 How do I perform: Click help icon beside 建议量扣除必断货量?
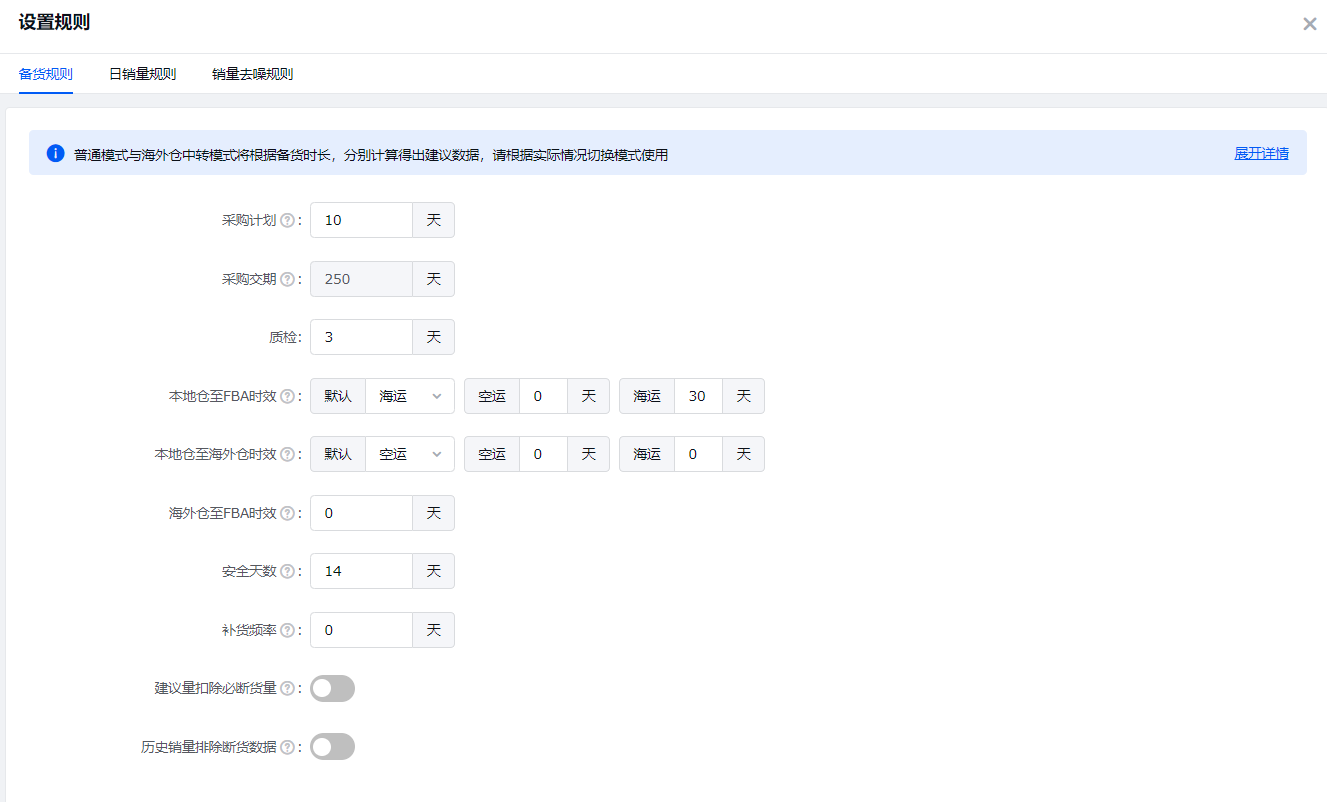pyautogui.click(x=287, y=688)
